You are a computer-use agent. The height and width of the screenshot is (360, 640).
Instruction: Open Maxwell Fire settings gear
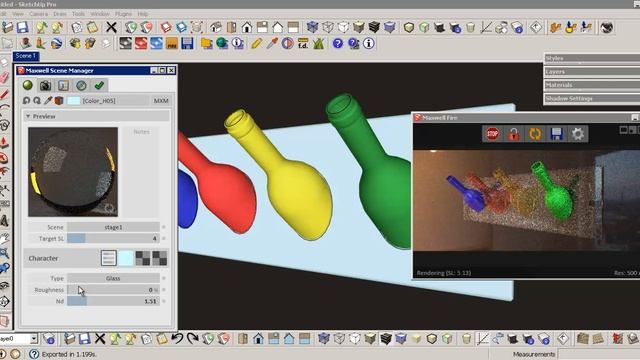[578, 133]
